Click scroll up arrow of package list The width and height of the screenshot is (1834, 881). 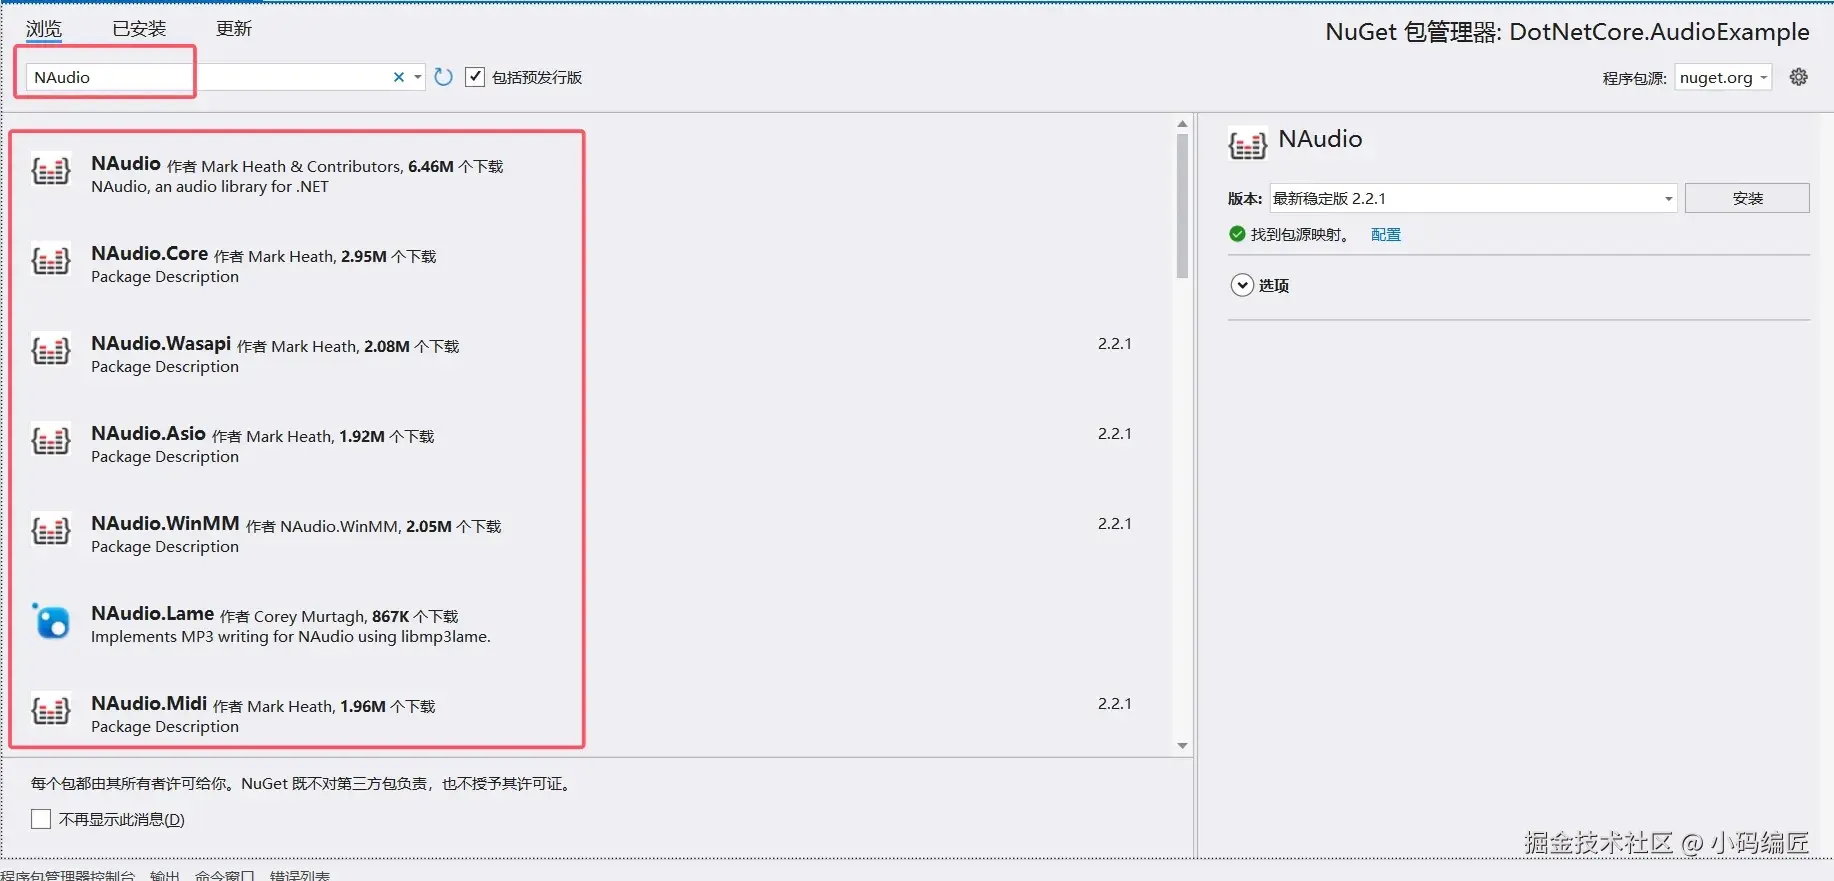(x=1182, y=124)
